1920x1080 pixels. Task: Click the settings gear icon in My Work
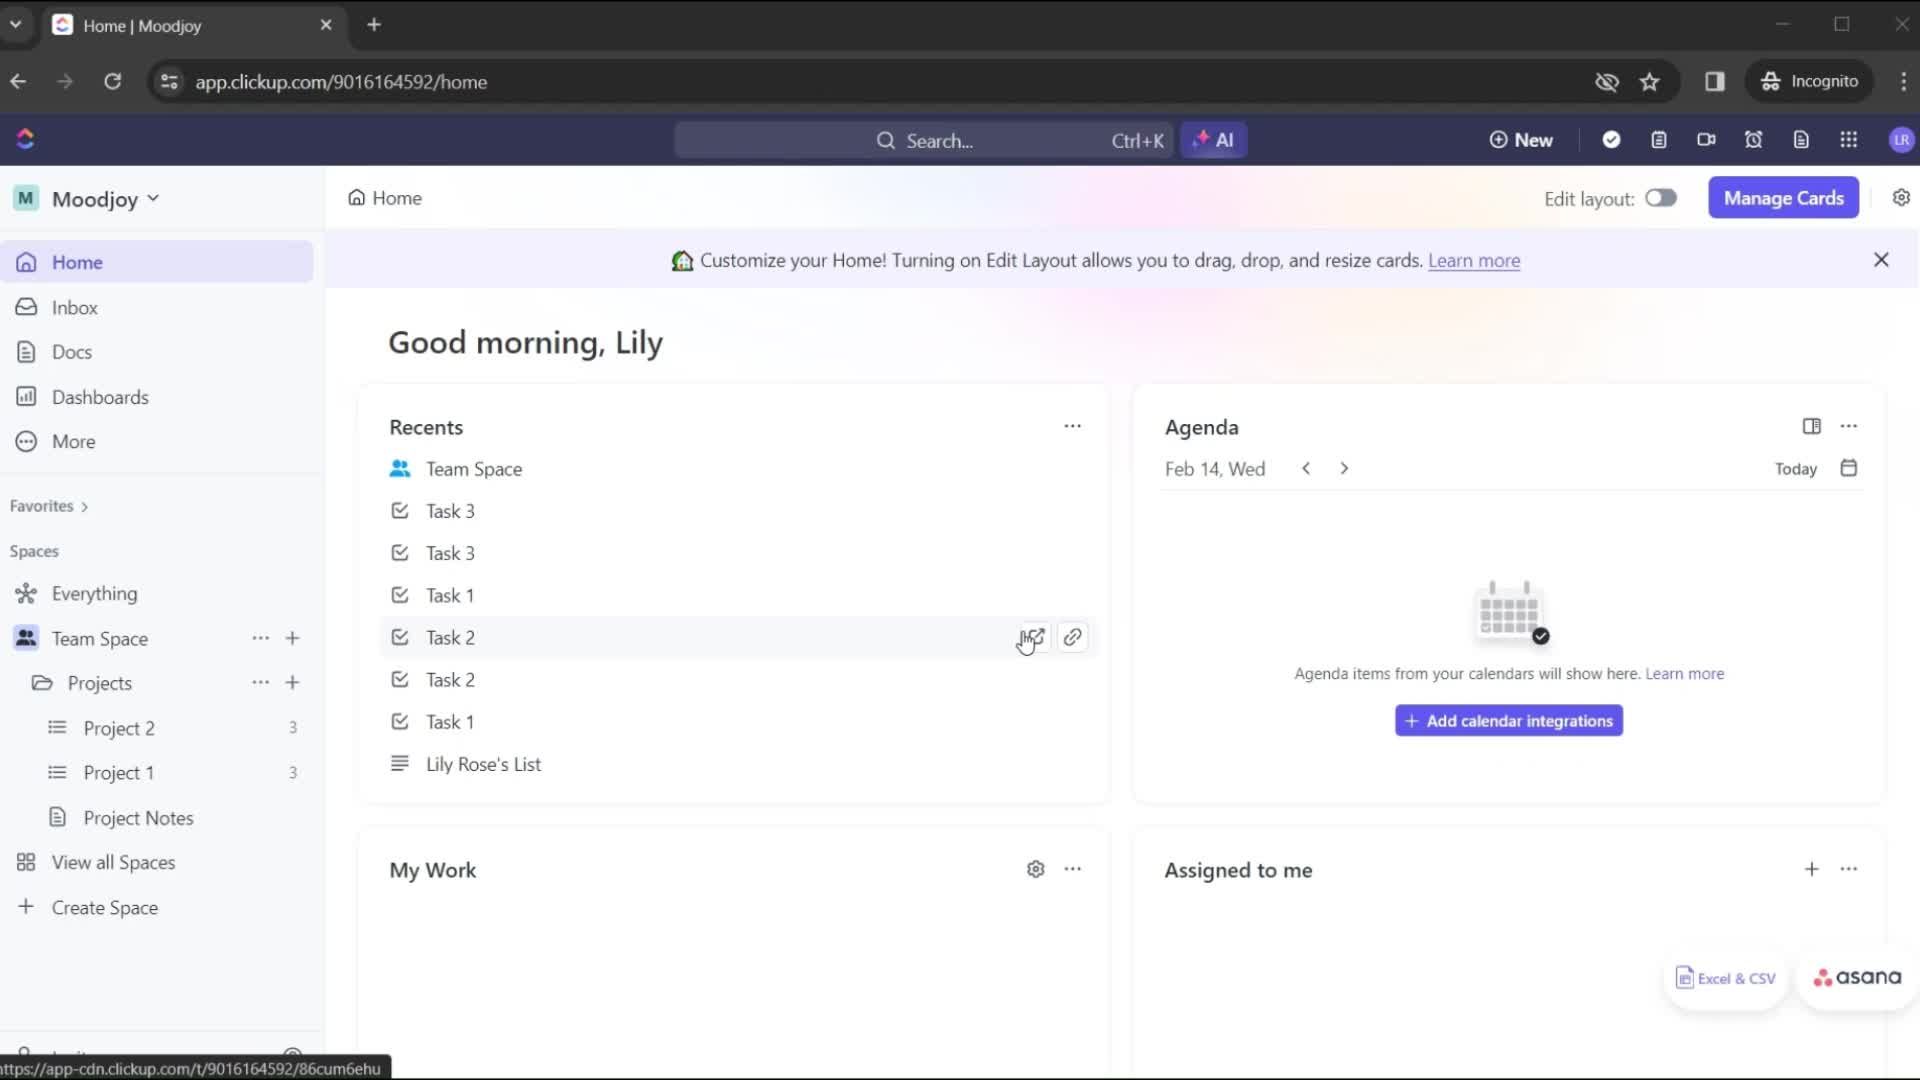(x=1034, y=869)
